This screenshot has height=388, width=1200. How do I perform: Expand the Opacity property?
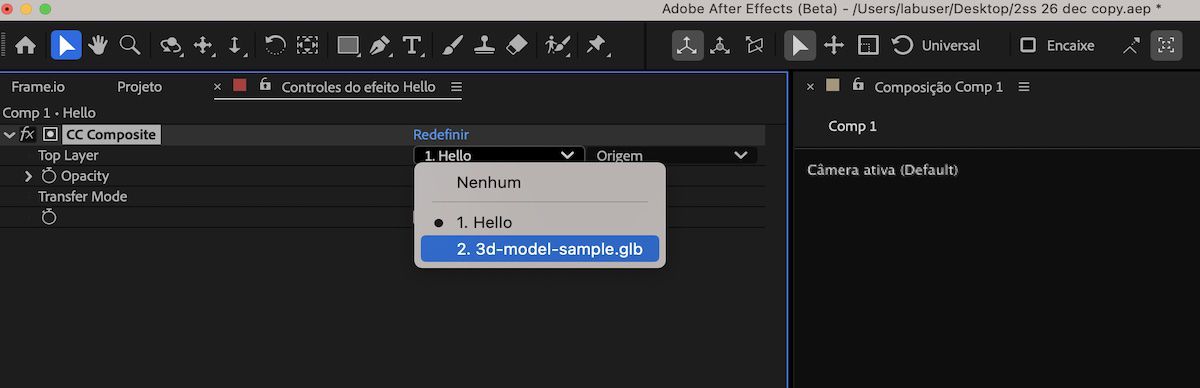[x=29, y=176]
